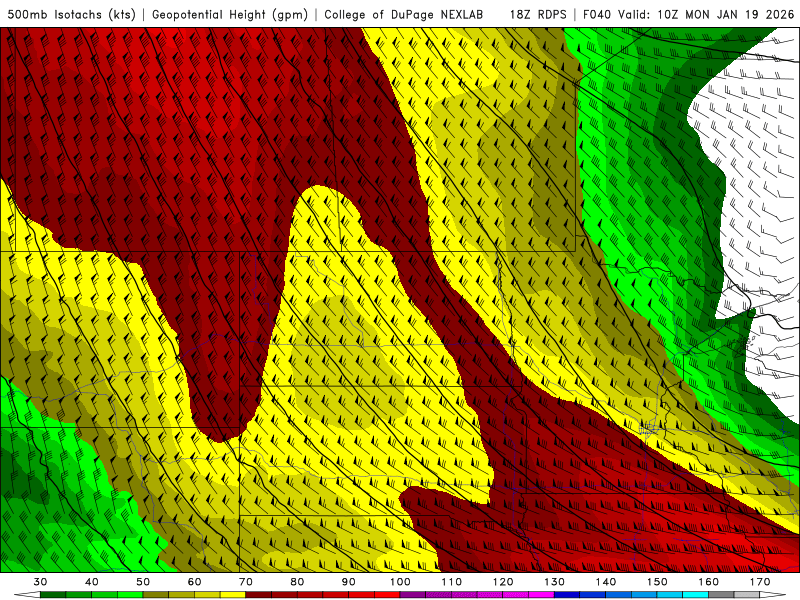
Task: Click the legend value 60
Action: coord(194,582)
